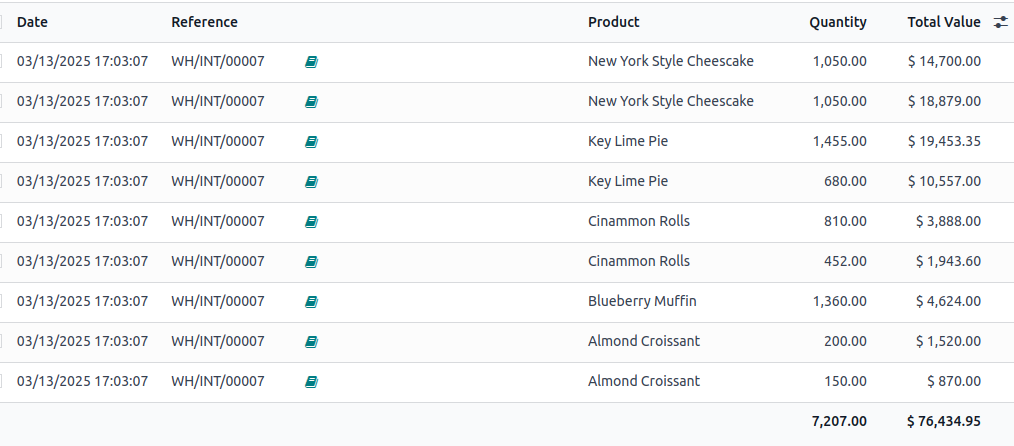Screen dimensions: 1014x446
Task: Open journal entry for Cinammon Rolls 810.00 row
Action: click(311, 222)
